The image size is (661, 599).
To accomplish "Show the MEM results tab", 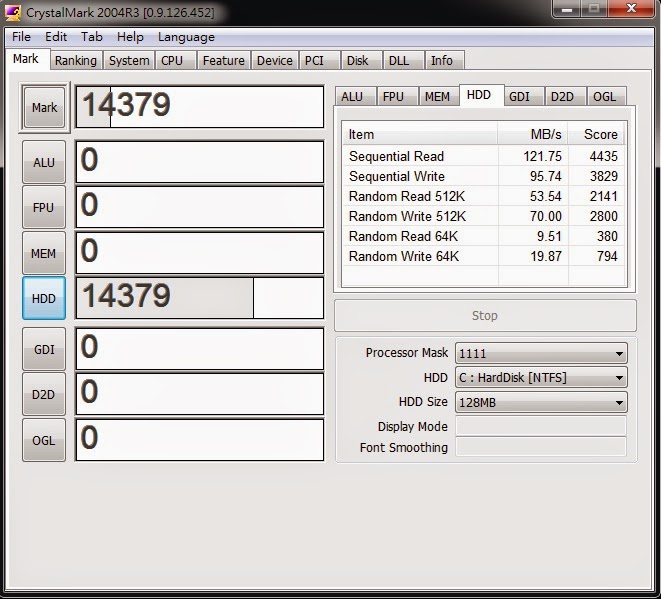I will (x=438, y=97).
